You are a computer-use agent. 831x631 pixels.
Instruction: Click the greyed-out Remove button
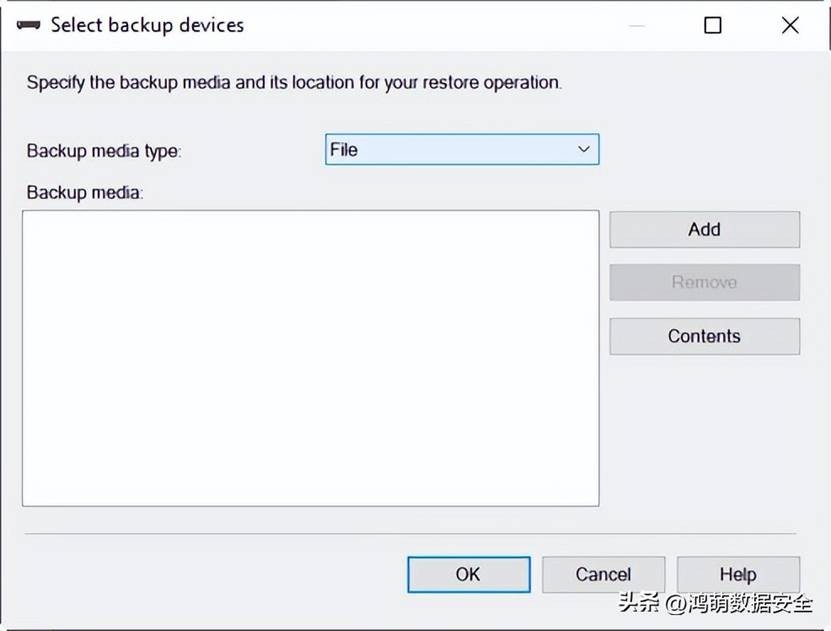point(704,282)
